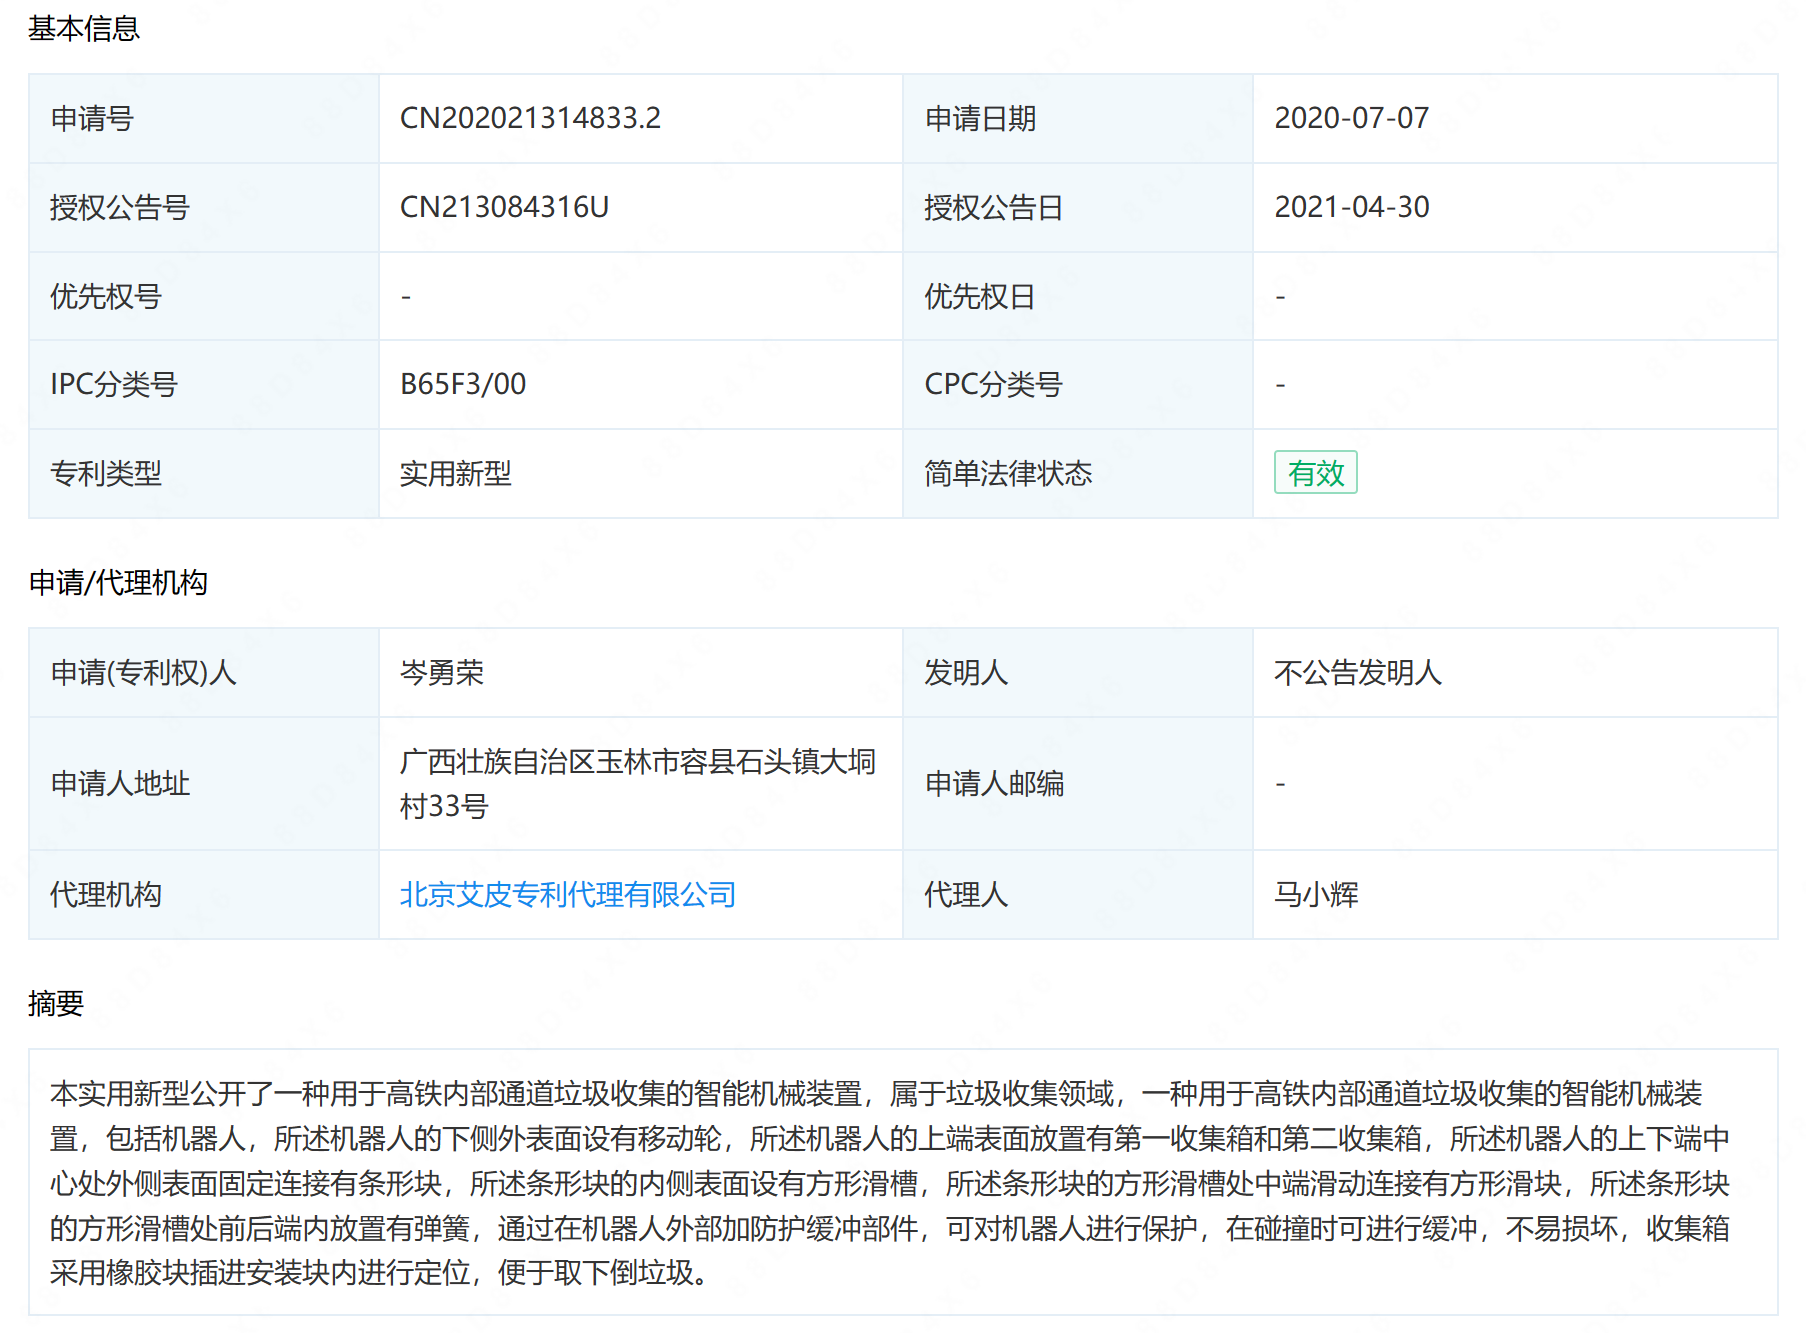1806x1333 pixels.
Task: Click the 代理人 label cell
Action: point(1078,894)
